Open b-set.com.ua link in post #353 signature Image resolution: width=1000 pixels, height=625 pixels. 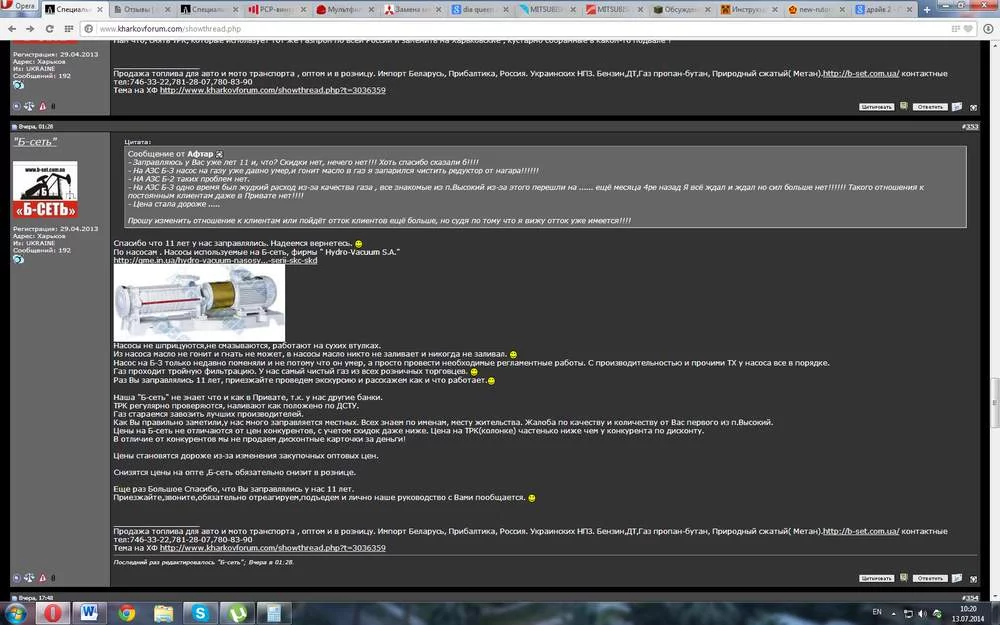pos(861,531)
